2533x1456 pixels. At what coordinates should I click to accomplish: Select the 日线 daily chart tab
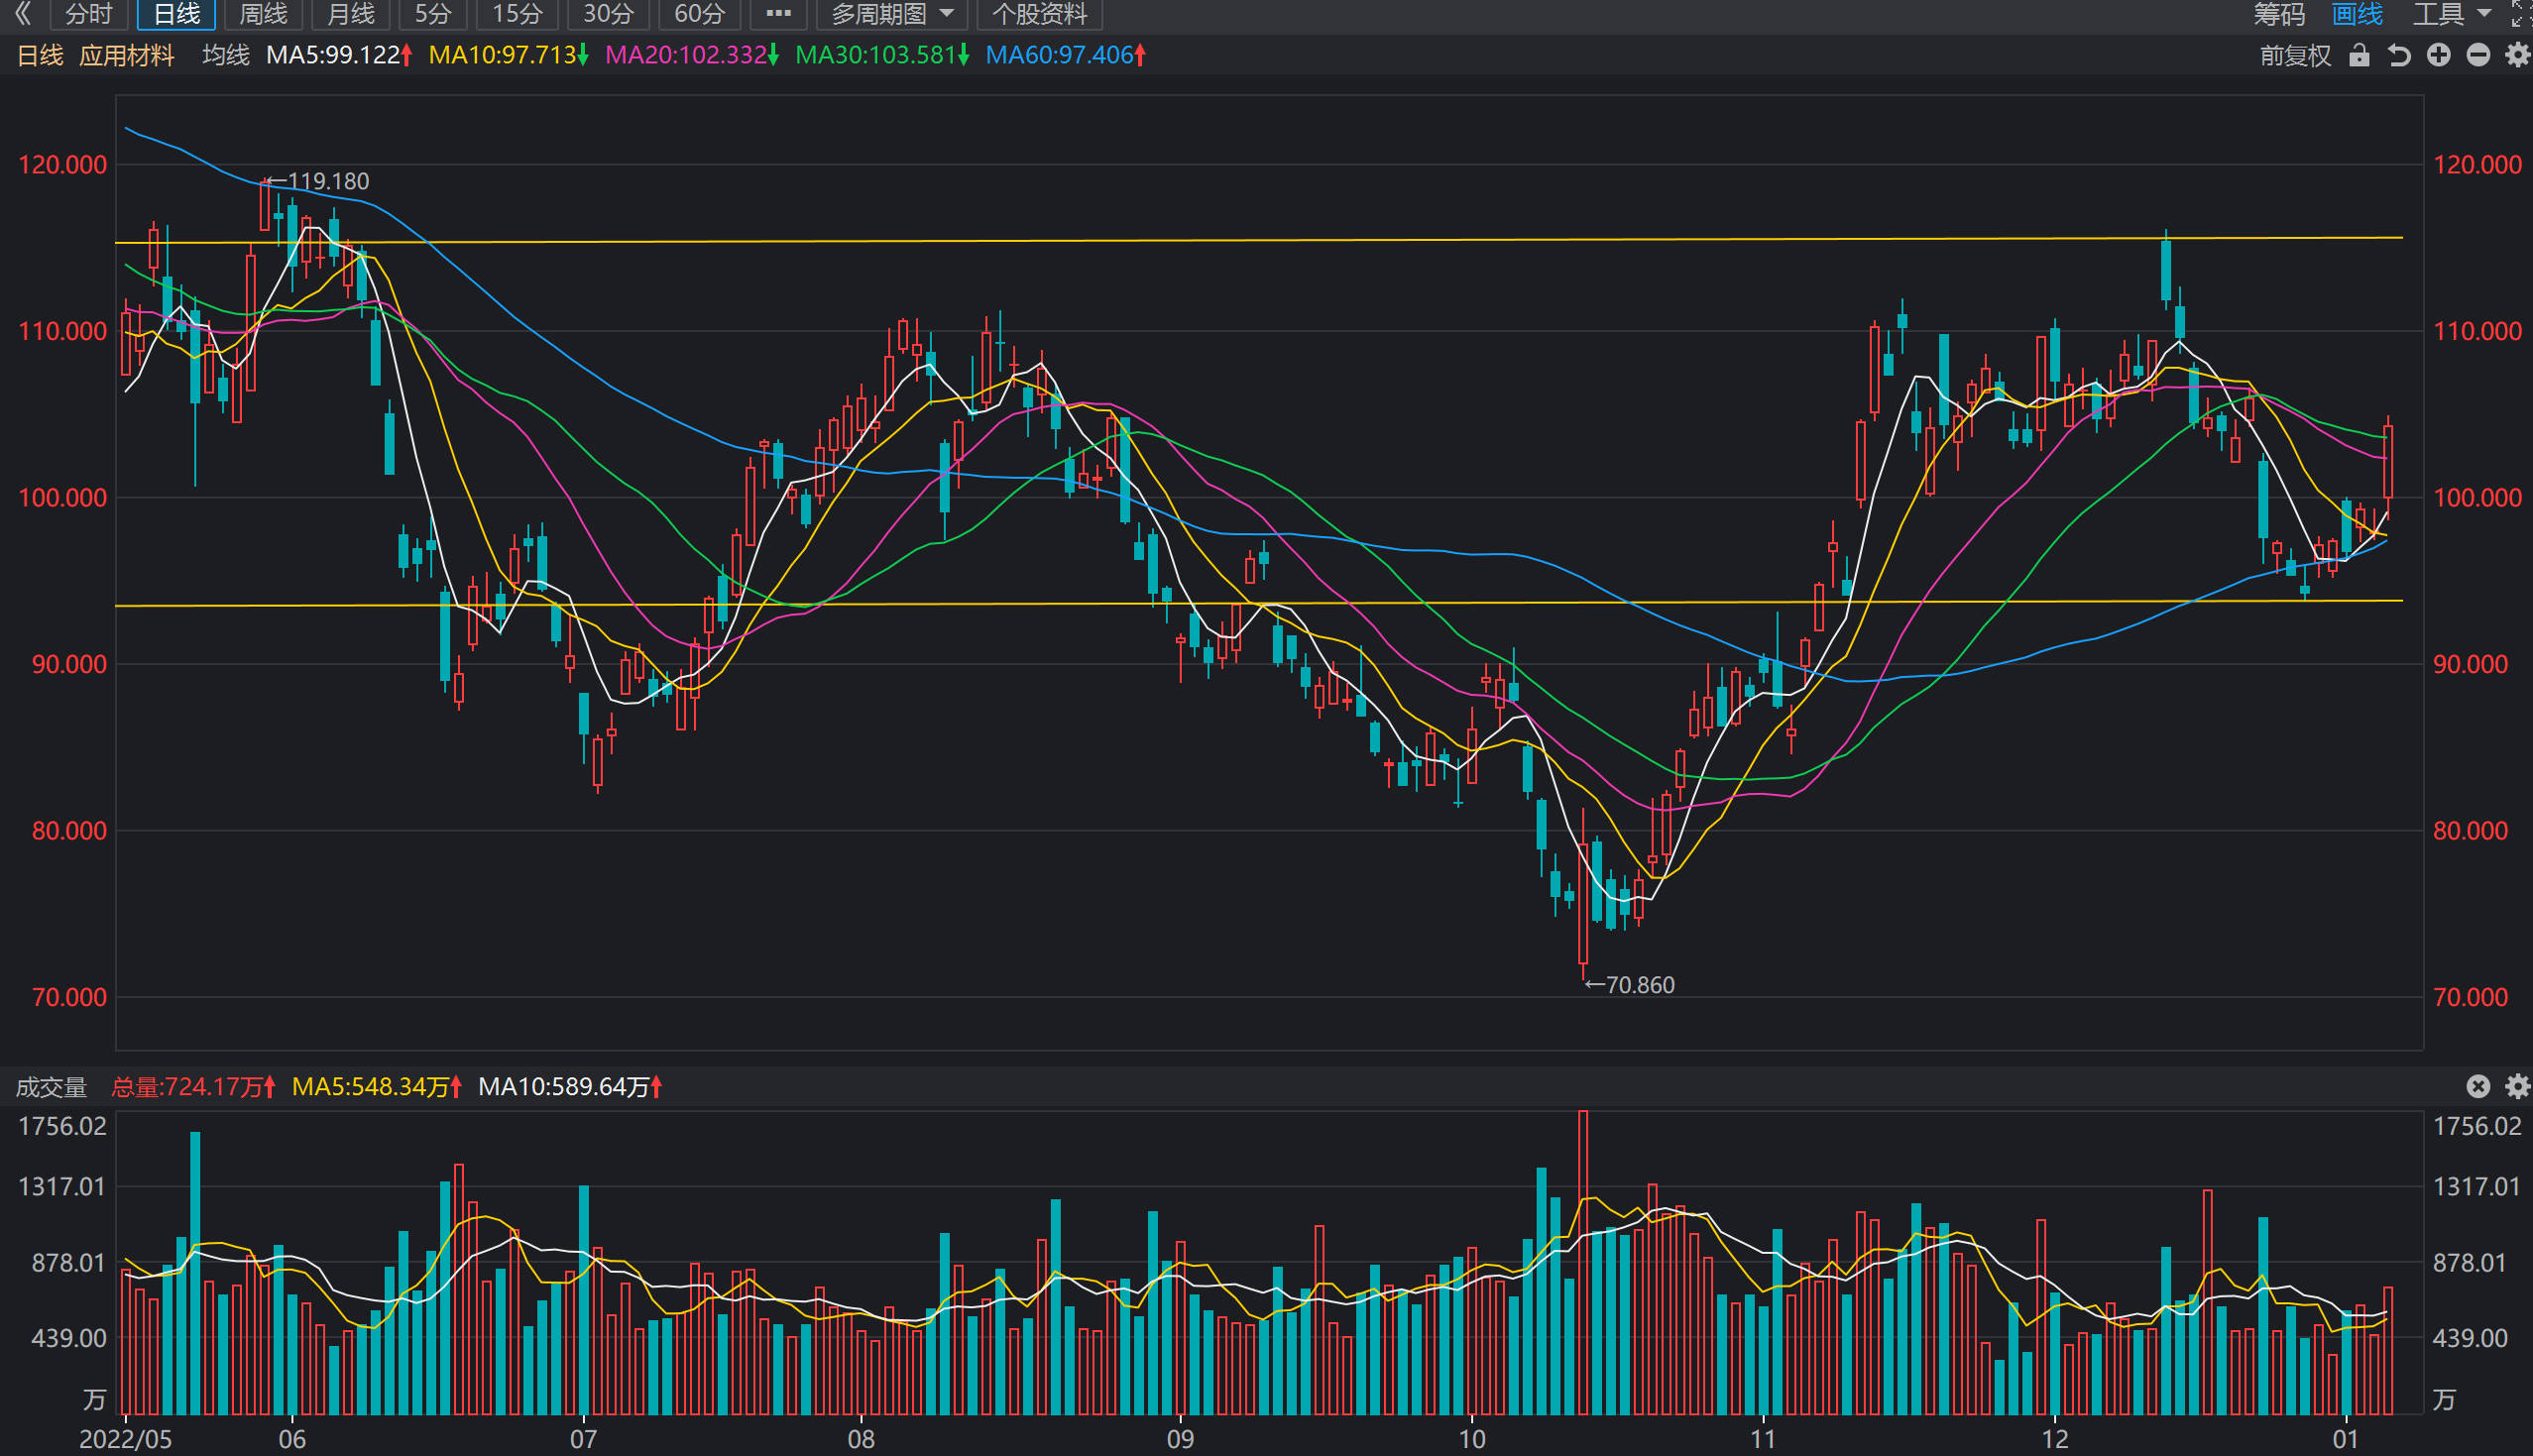pyautogui.click(x=177, y=14)
